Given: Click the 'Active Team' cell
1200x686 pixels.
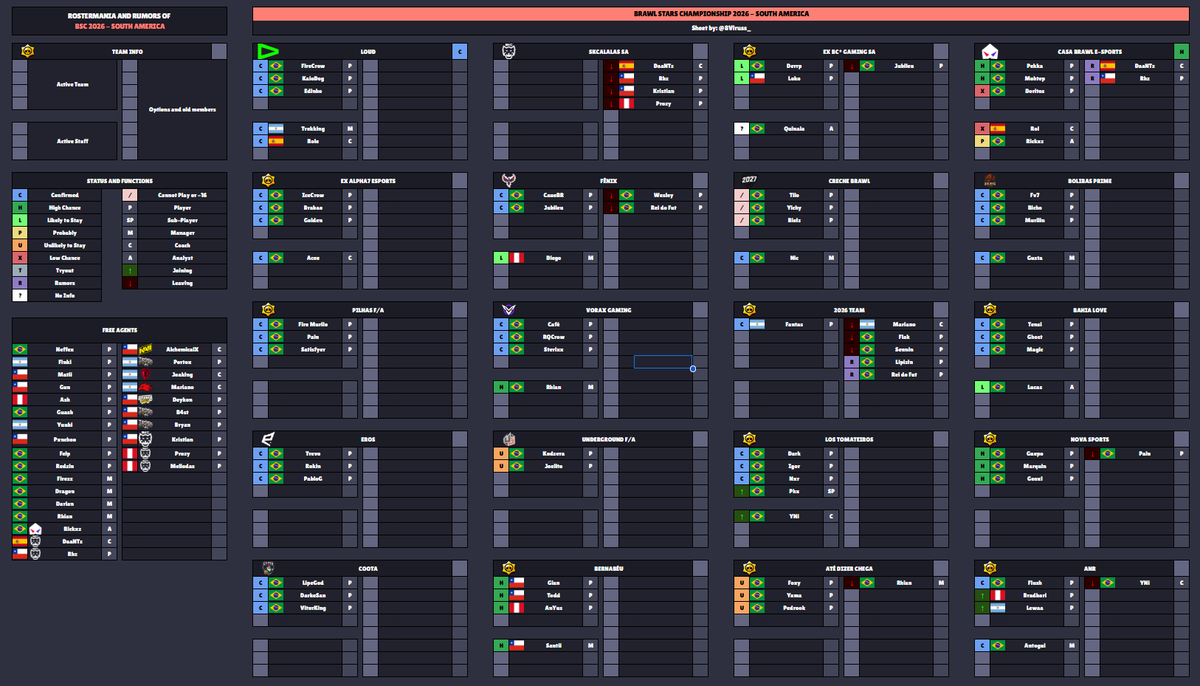Looking at the screenshot, I should coord(72,85).
